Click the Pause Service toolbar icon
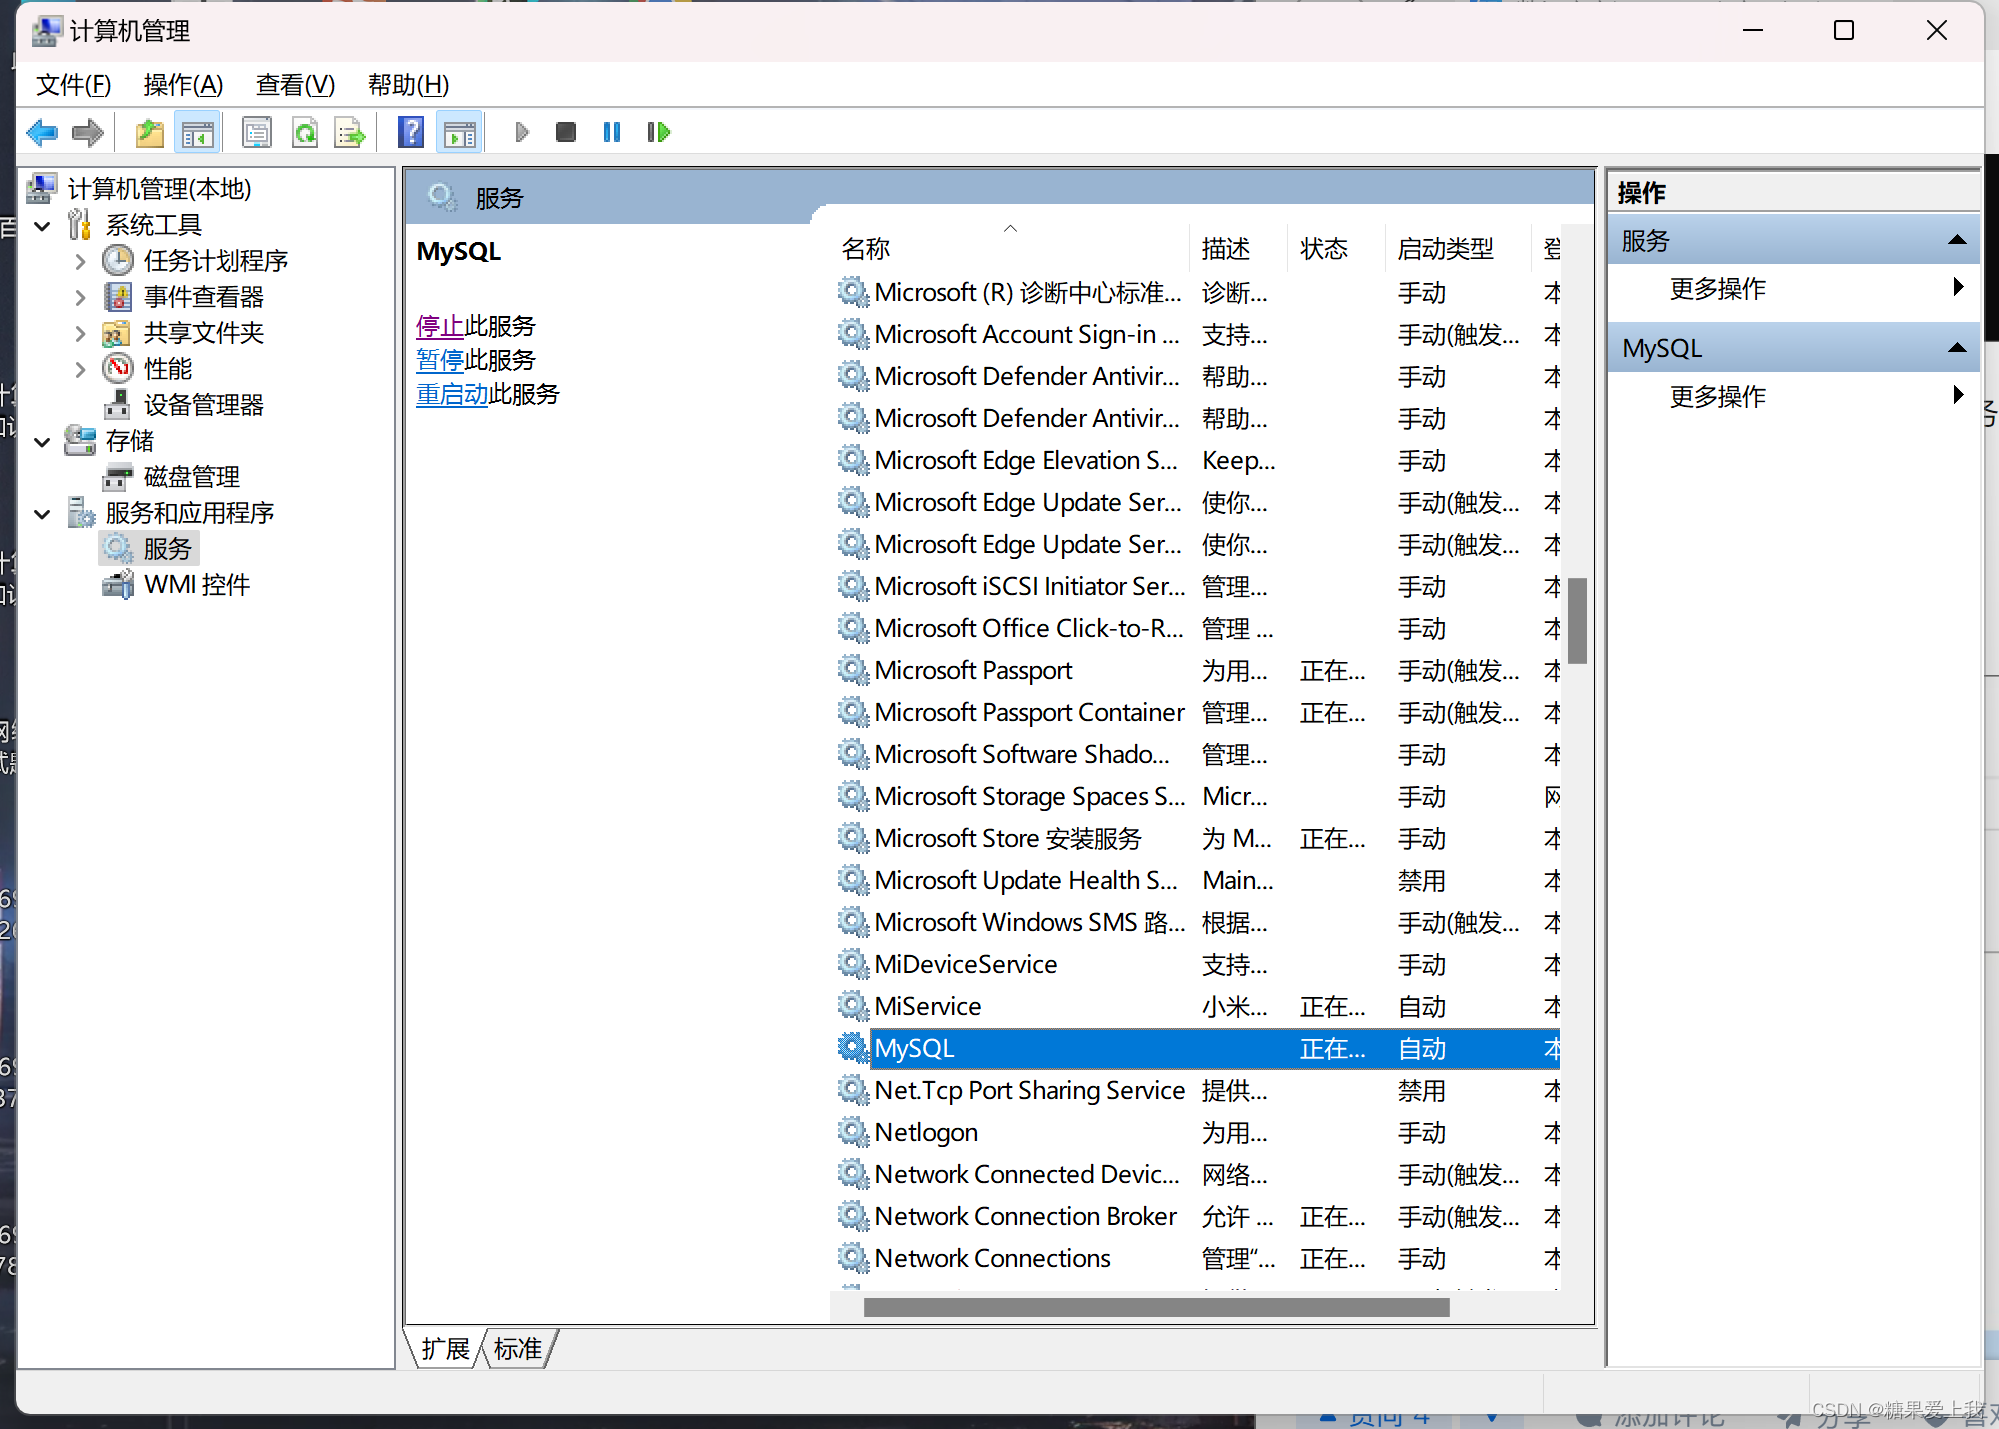1999x1429 pixels. pyautogui.click(x=612, y=132)
